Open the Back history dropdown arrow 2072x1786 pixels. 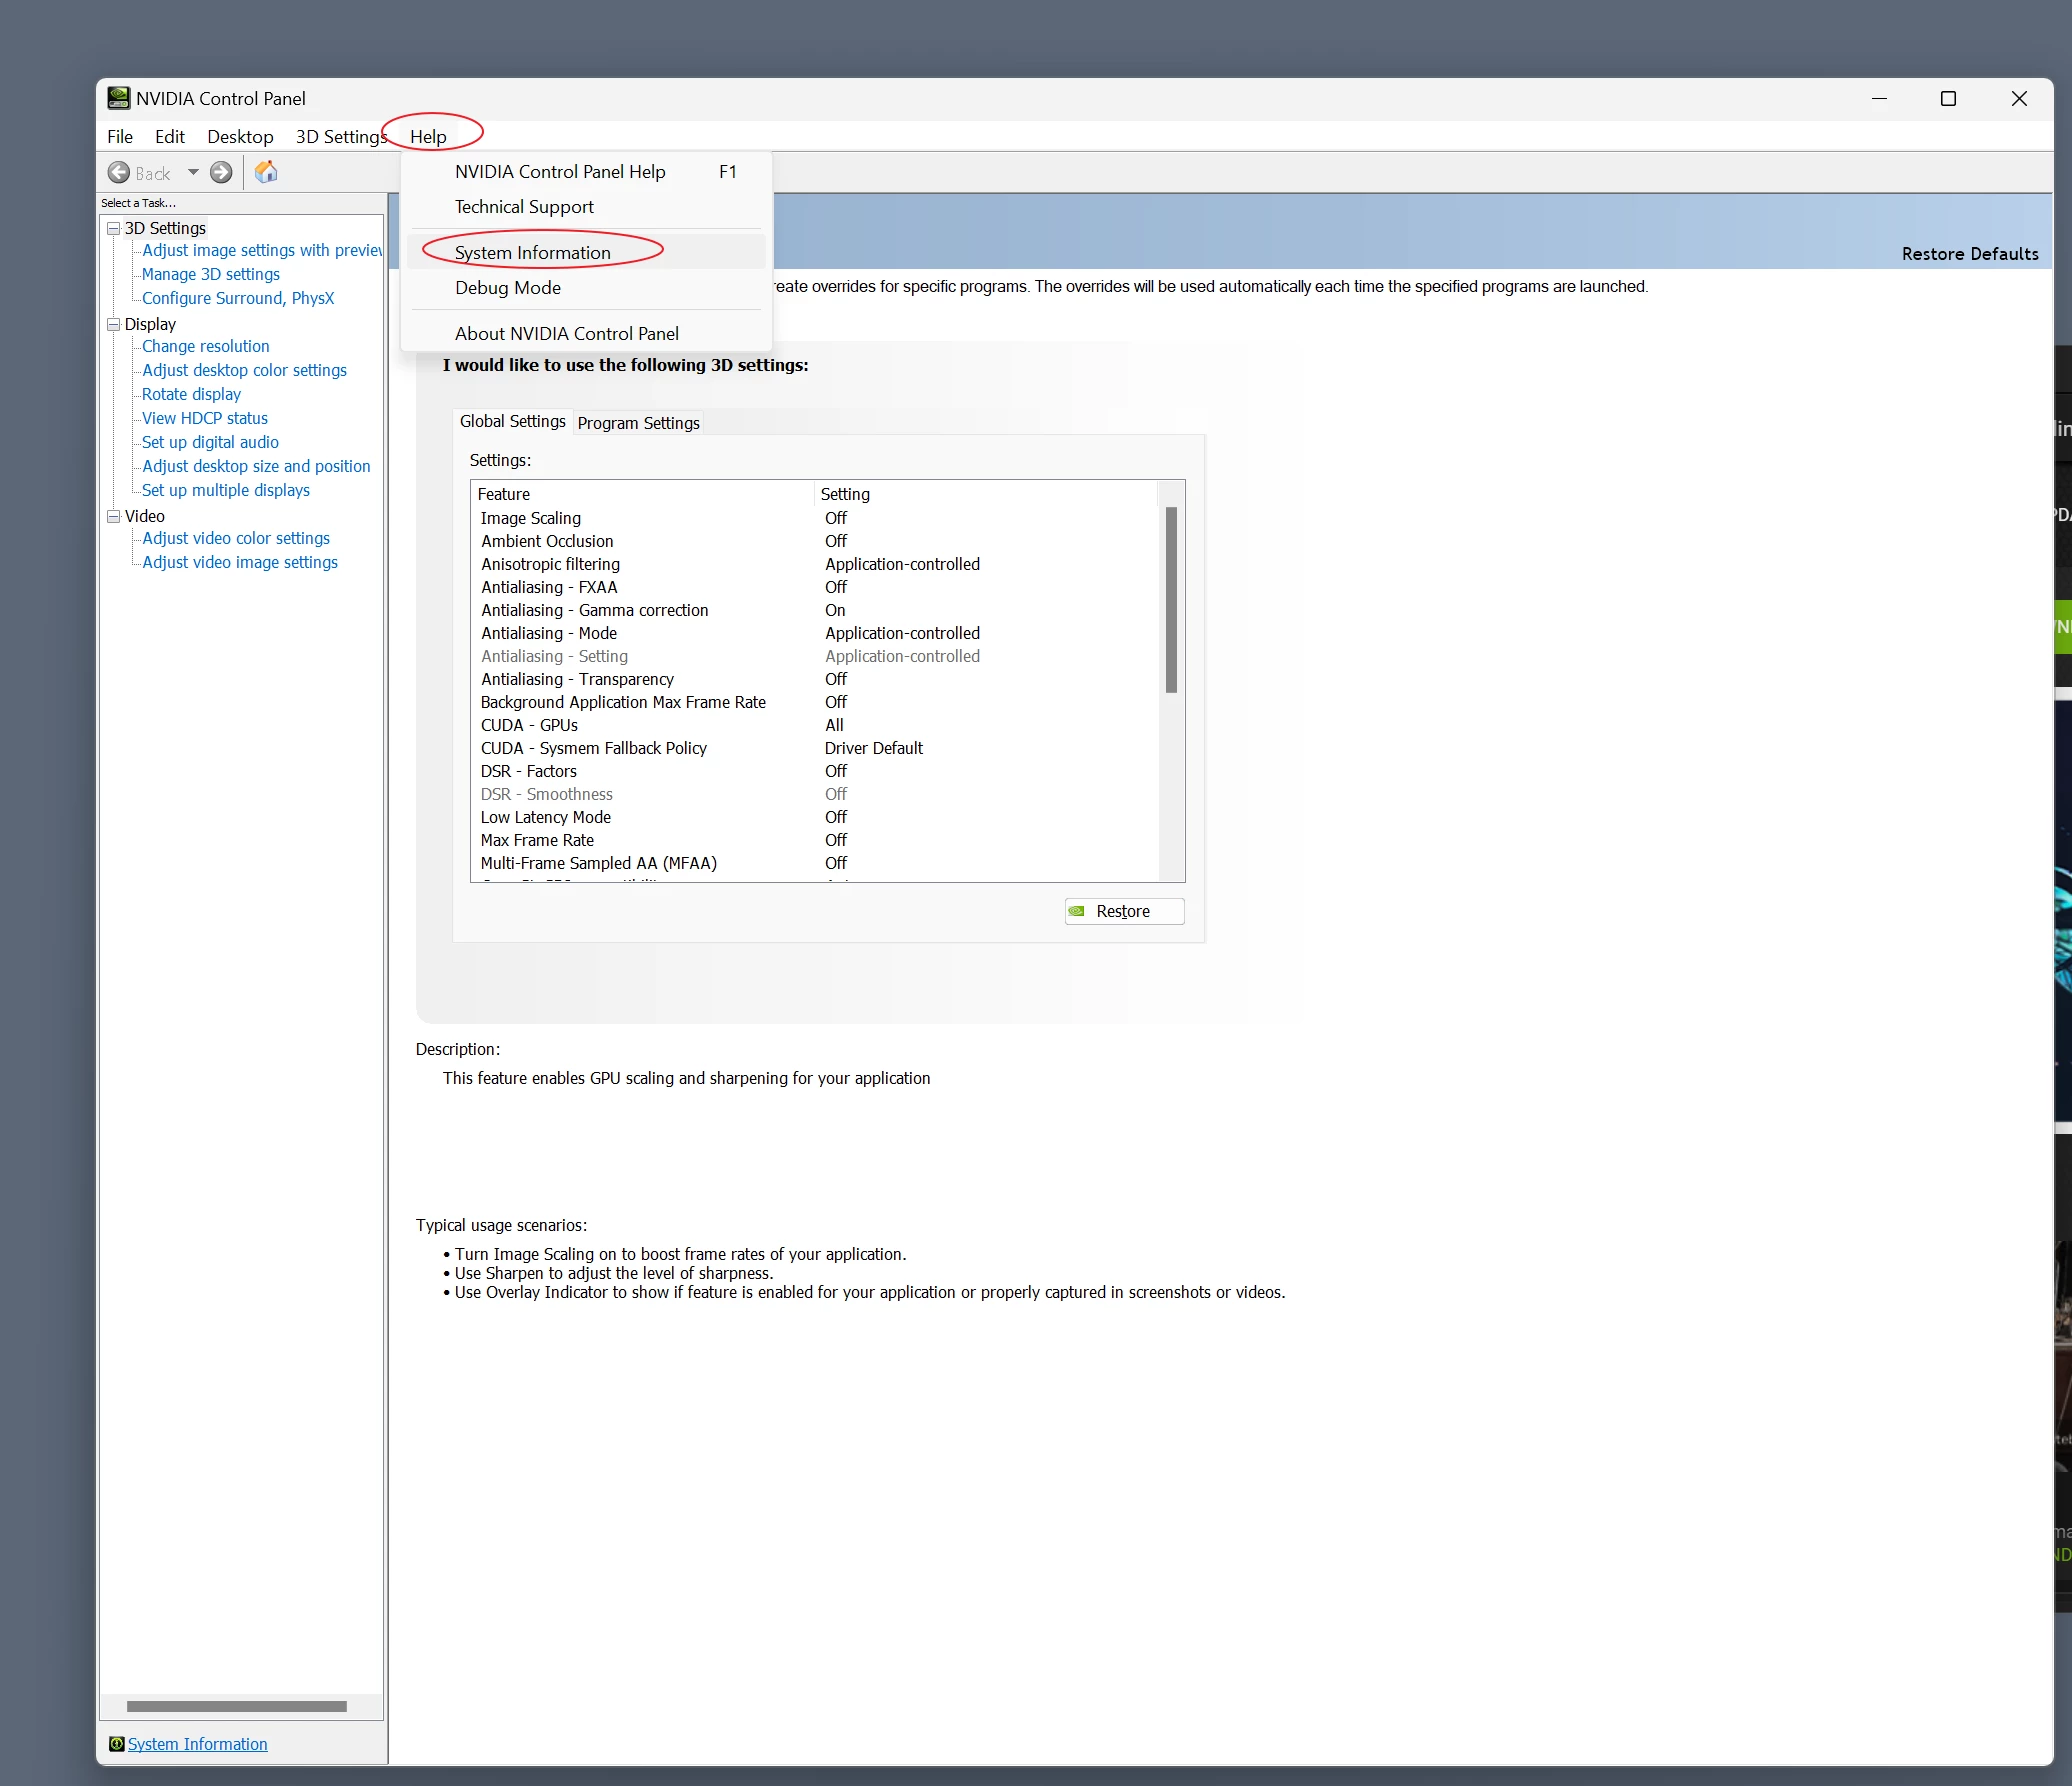(193, 172)
